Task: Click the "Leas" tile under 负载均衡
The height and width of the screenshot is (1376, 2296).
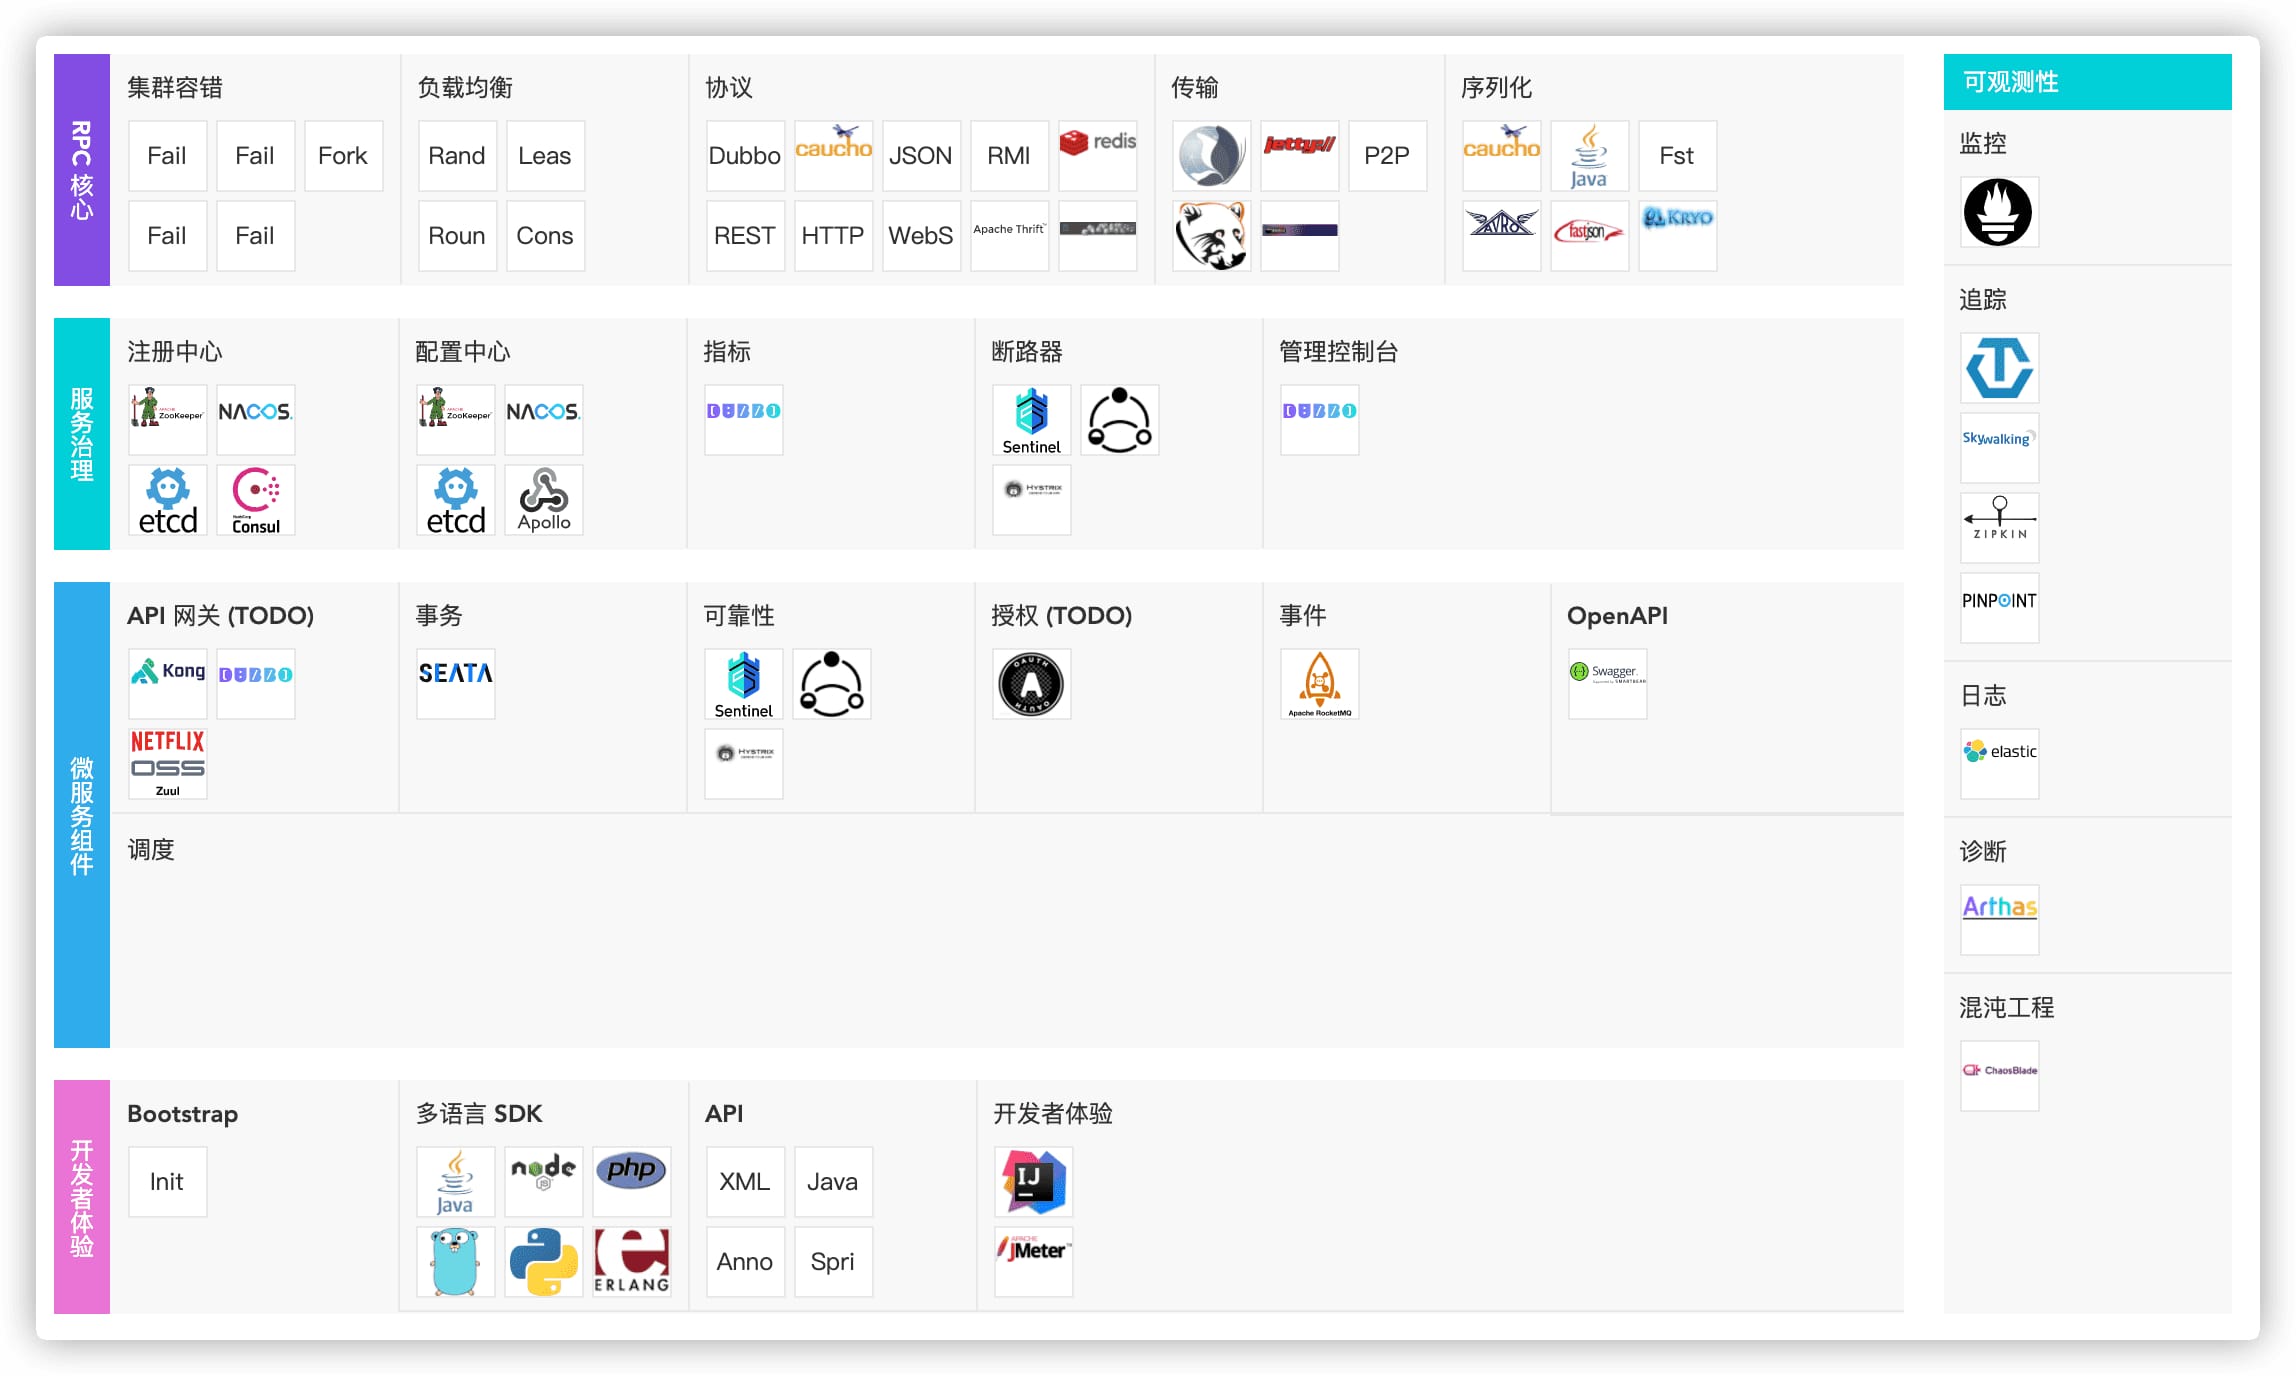Action: click(x=546, y=156)
